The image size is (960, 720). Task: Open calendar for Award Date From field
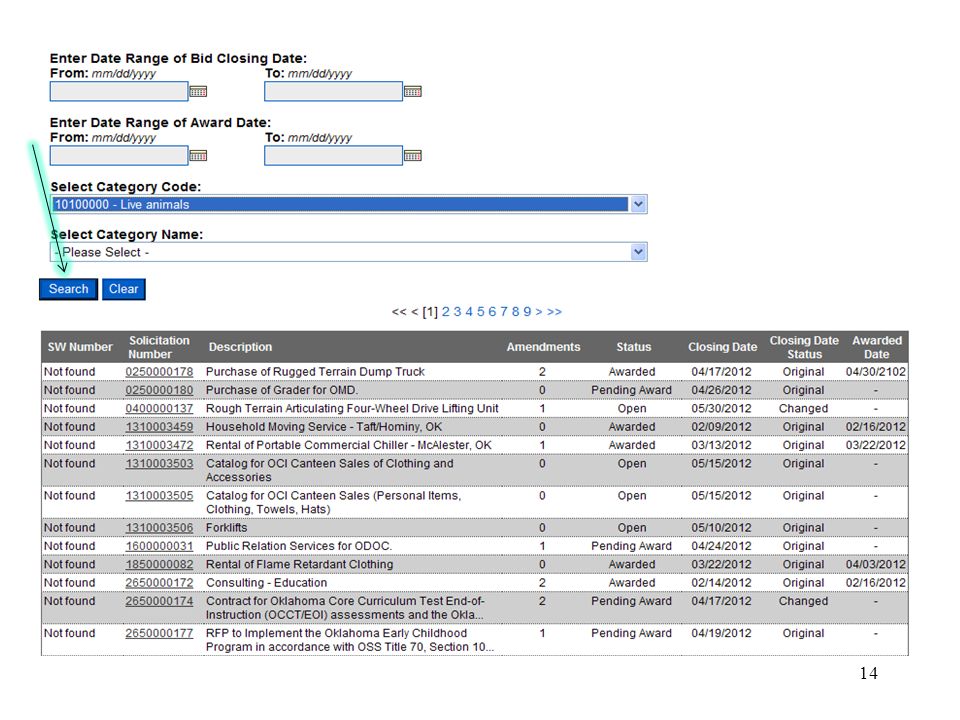[198, 156]
